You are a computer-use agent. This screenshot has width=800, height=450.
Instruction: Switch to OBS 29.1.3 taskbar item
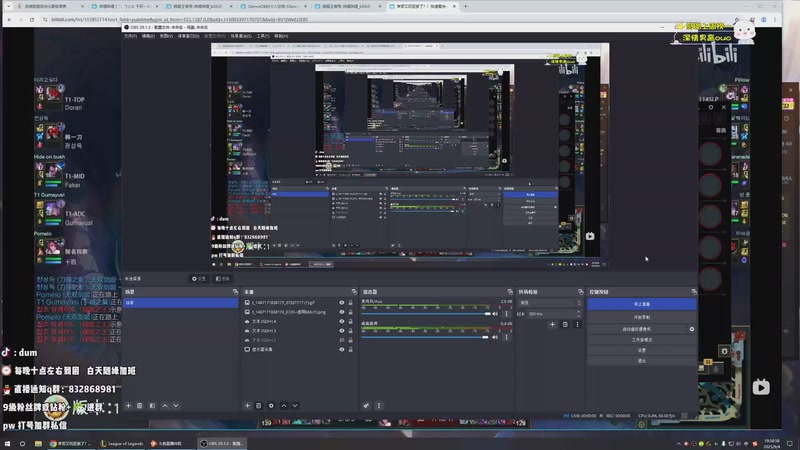(x=221, y=443)
